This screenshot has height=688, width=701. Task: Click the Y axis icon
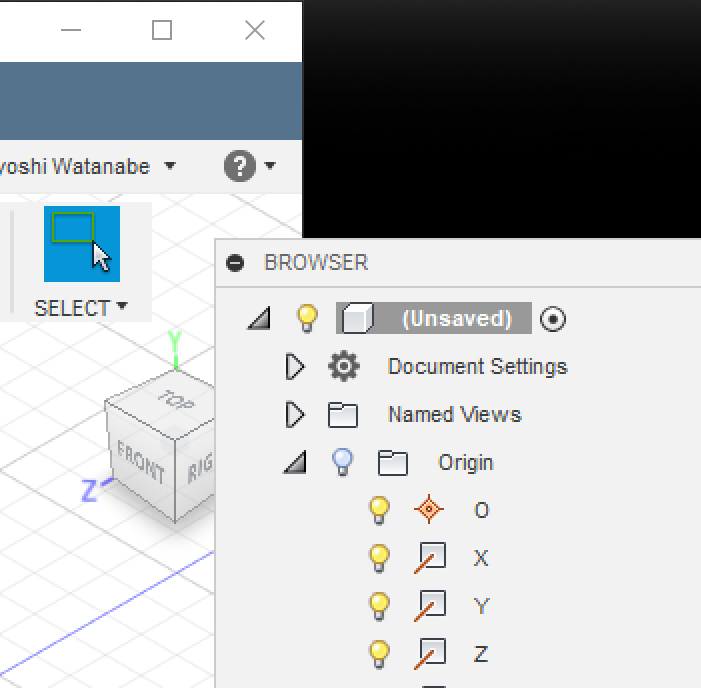430,606
